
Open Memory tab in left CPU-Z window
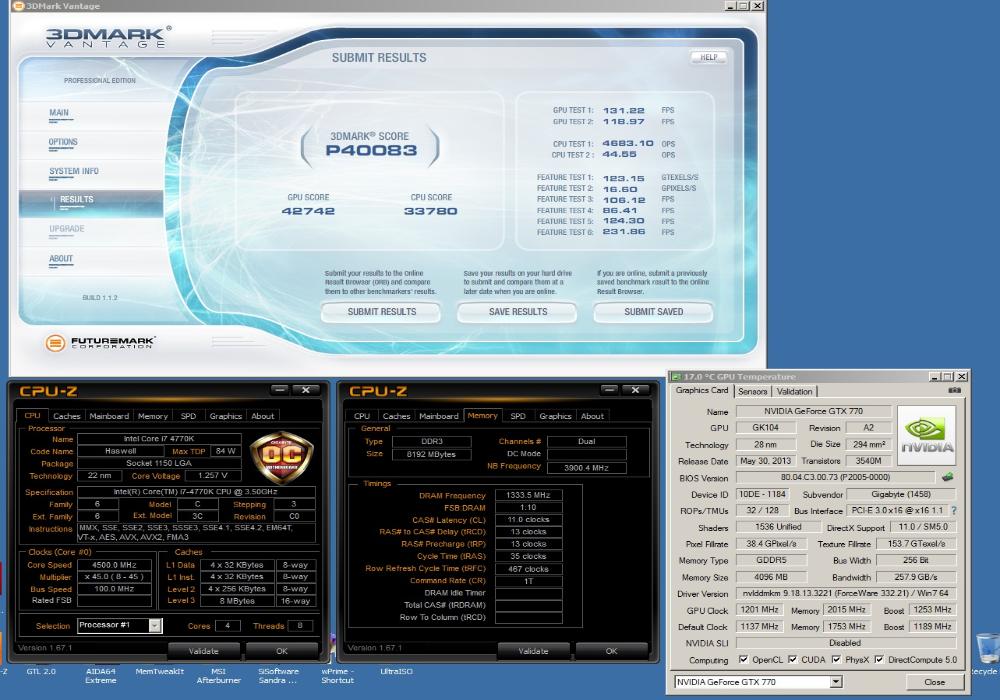click(153, 416)
